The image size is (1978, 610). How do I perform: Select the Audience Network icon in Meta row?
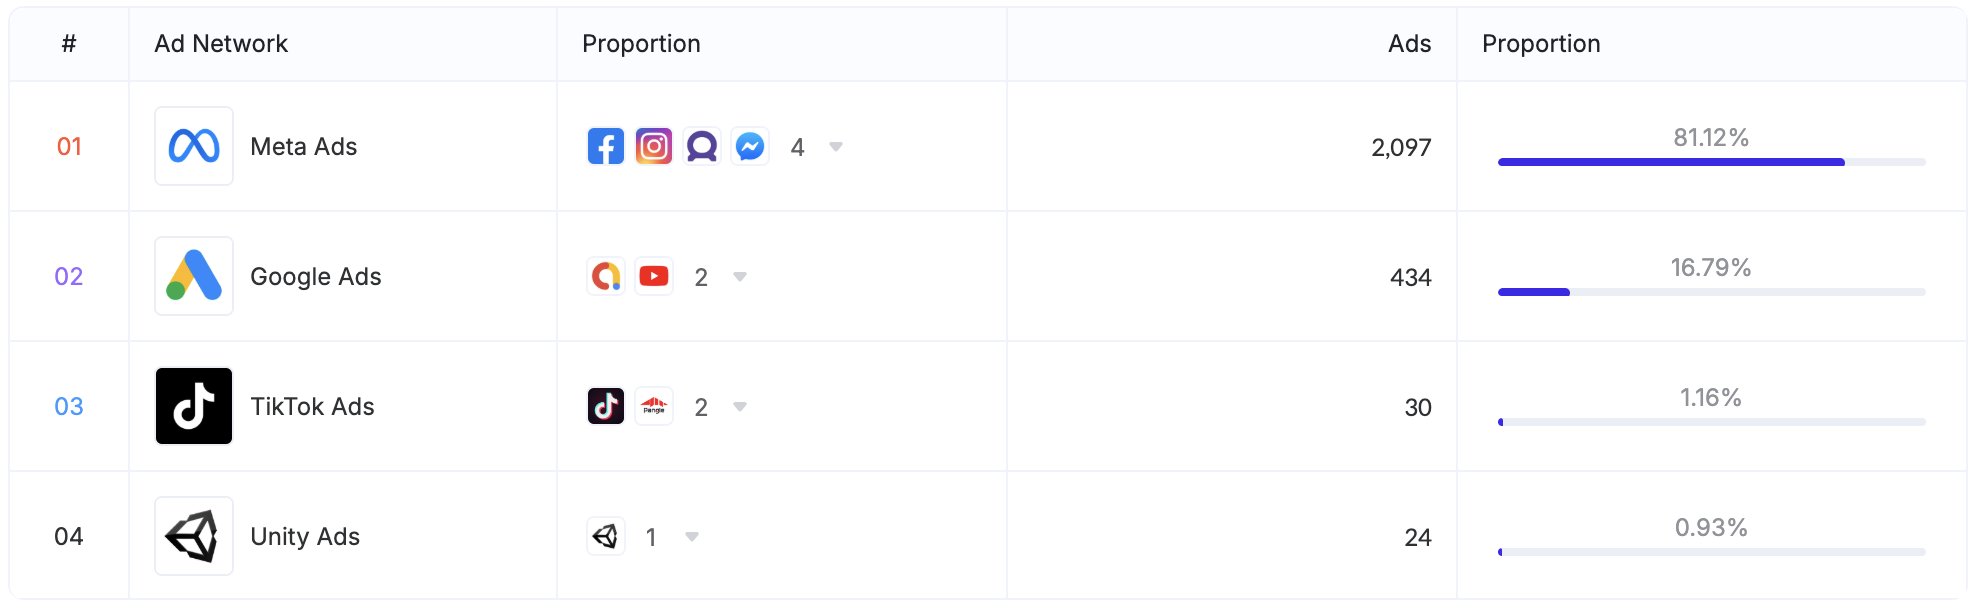pos(702,146)
